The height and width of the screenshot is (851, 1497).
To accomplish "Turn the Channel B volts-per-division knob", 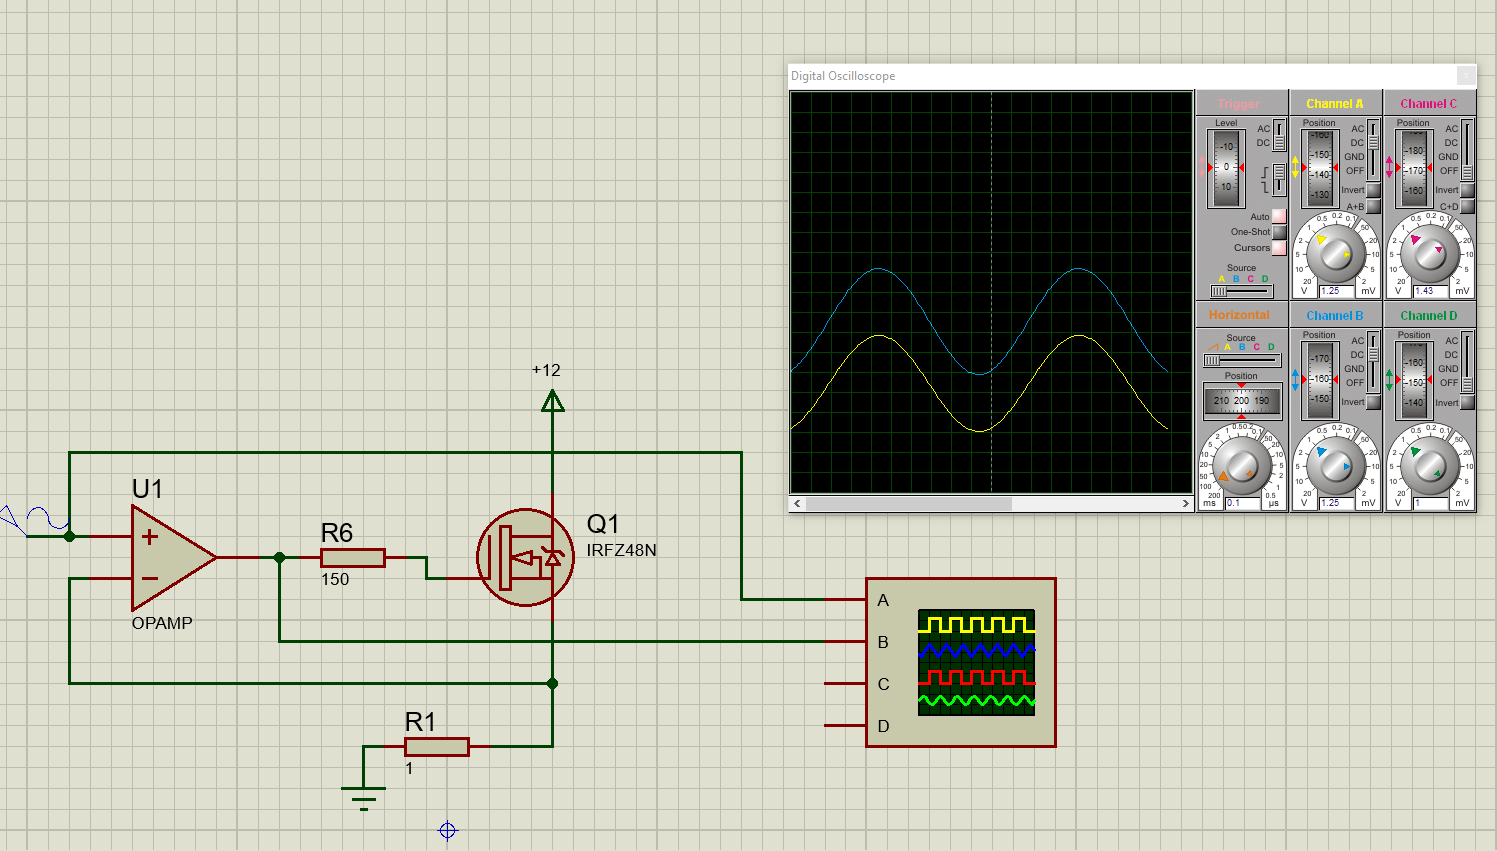I will pos(1336,466).
